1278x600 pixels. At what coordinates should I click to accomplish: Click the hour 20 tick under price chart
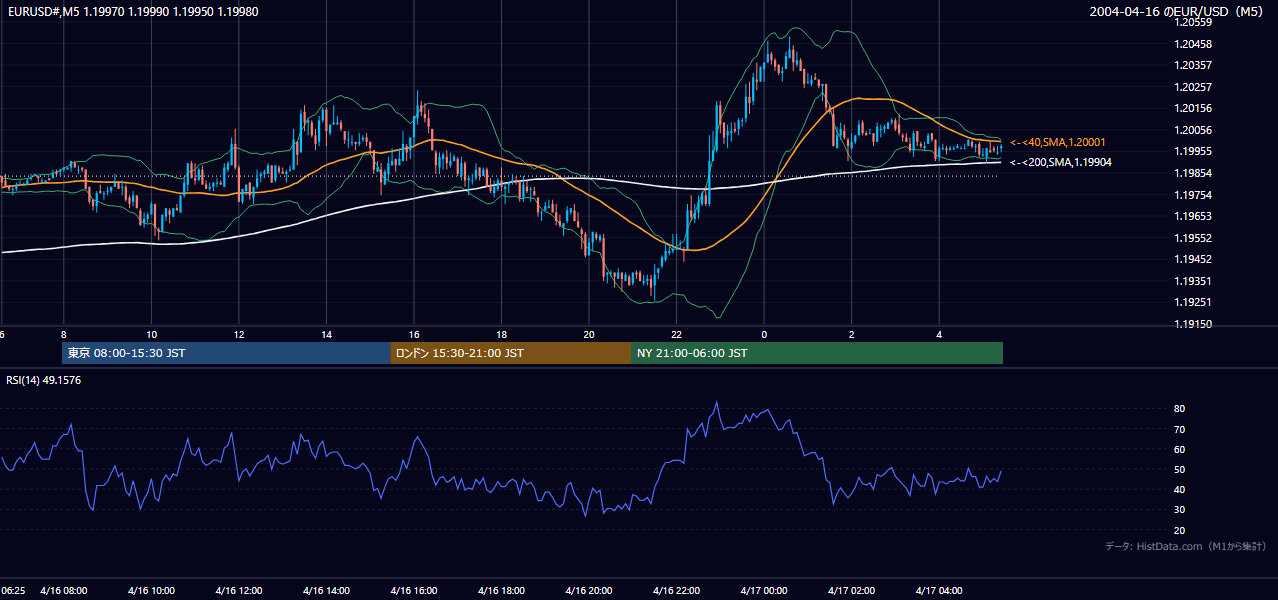(589, 334)
